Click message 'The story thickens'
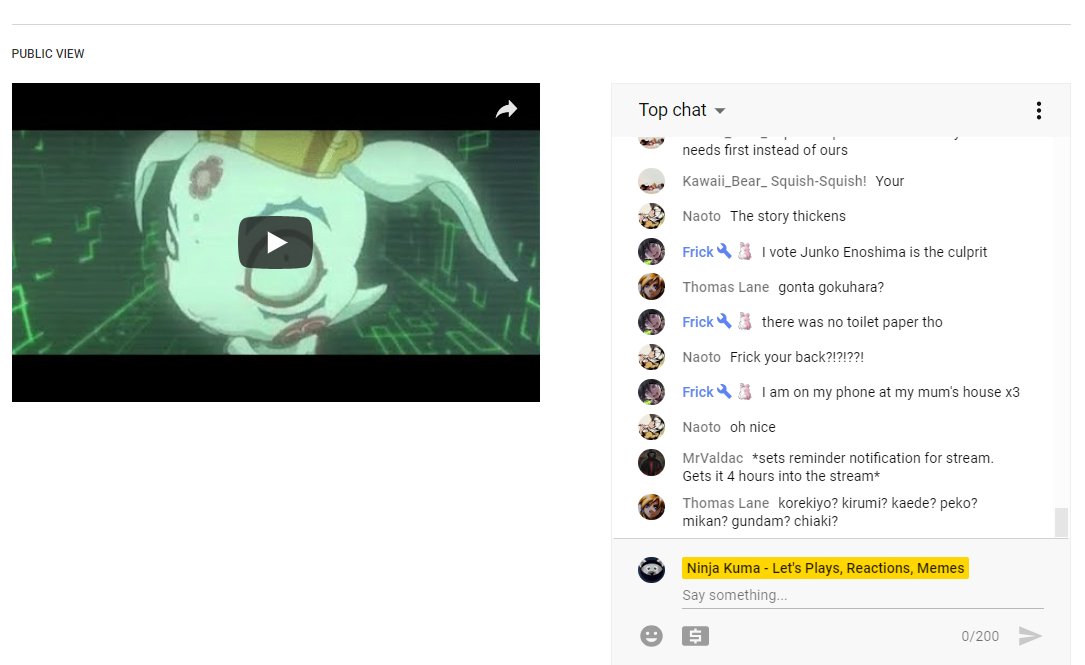Image resolution: width=1085 pixels, height=665 pixels. (787, 216)
